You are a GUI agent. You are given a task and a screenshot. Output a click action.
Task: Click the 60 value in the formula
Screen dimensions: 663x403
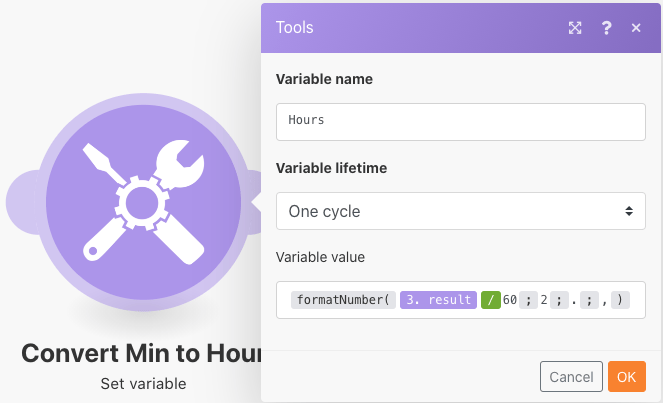coord(510,300)
